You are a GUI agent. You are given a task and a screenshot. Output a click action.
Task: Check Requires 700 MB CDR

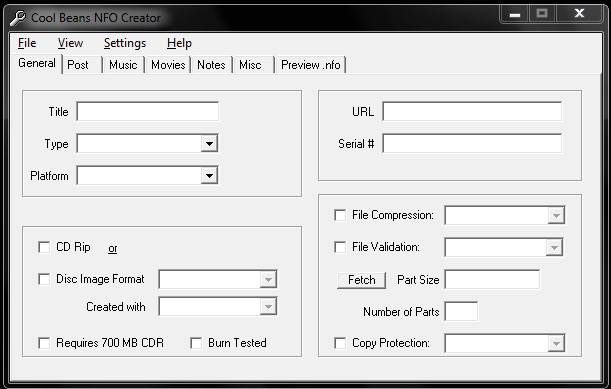44,343
